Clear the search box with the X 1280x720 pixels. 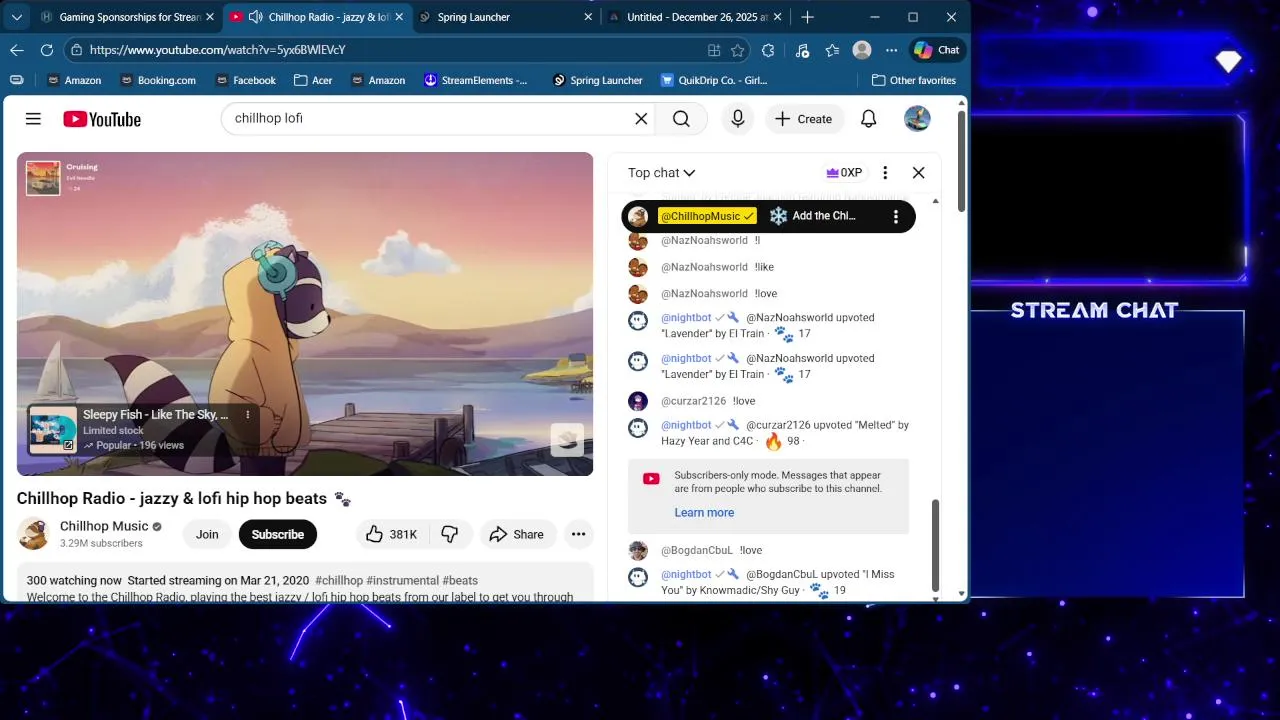(x=641, y=119)
